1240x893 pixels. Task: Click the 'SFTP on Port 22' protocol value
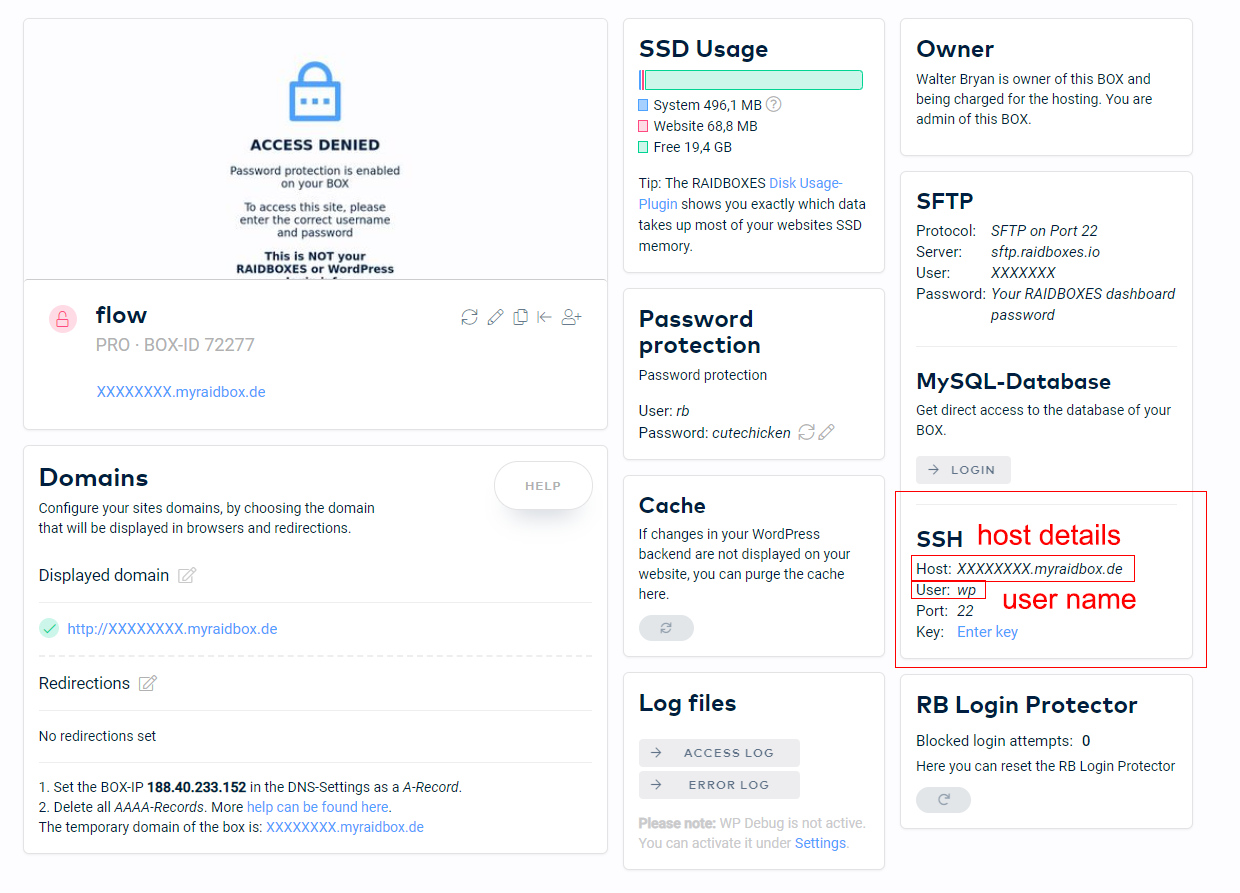coord(1044,231)
